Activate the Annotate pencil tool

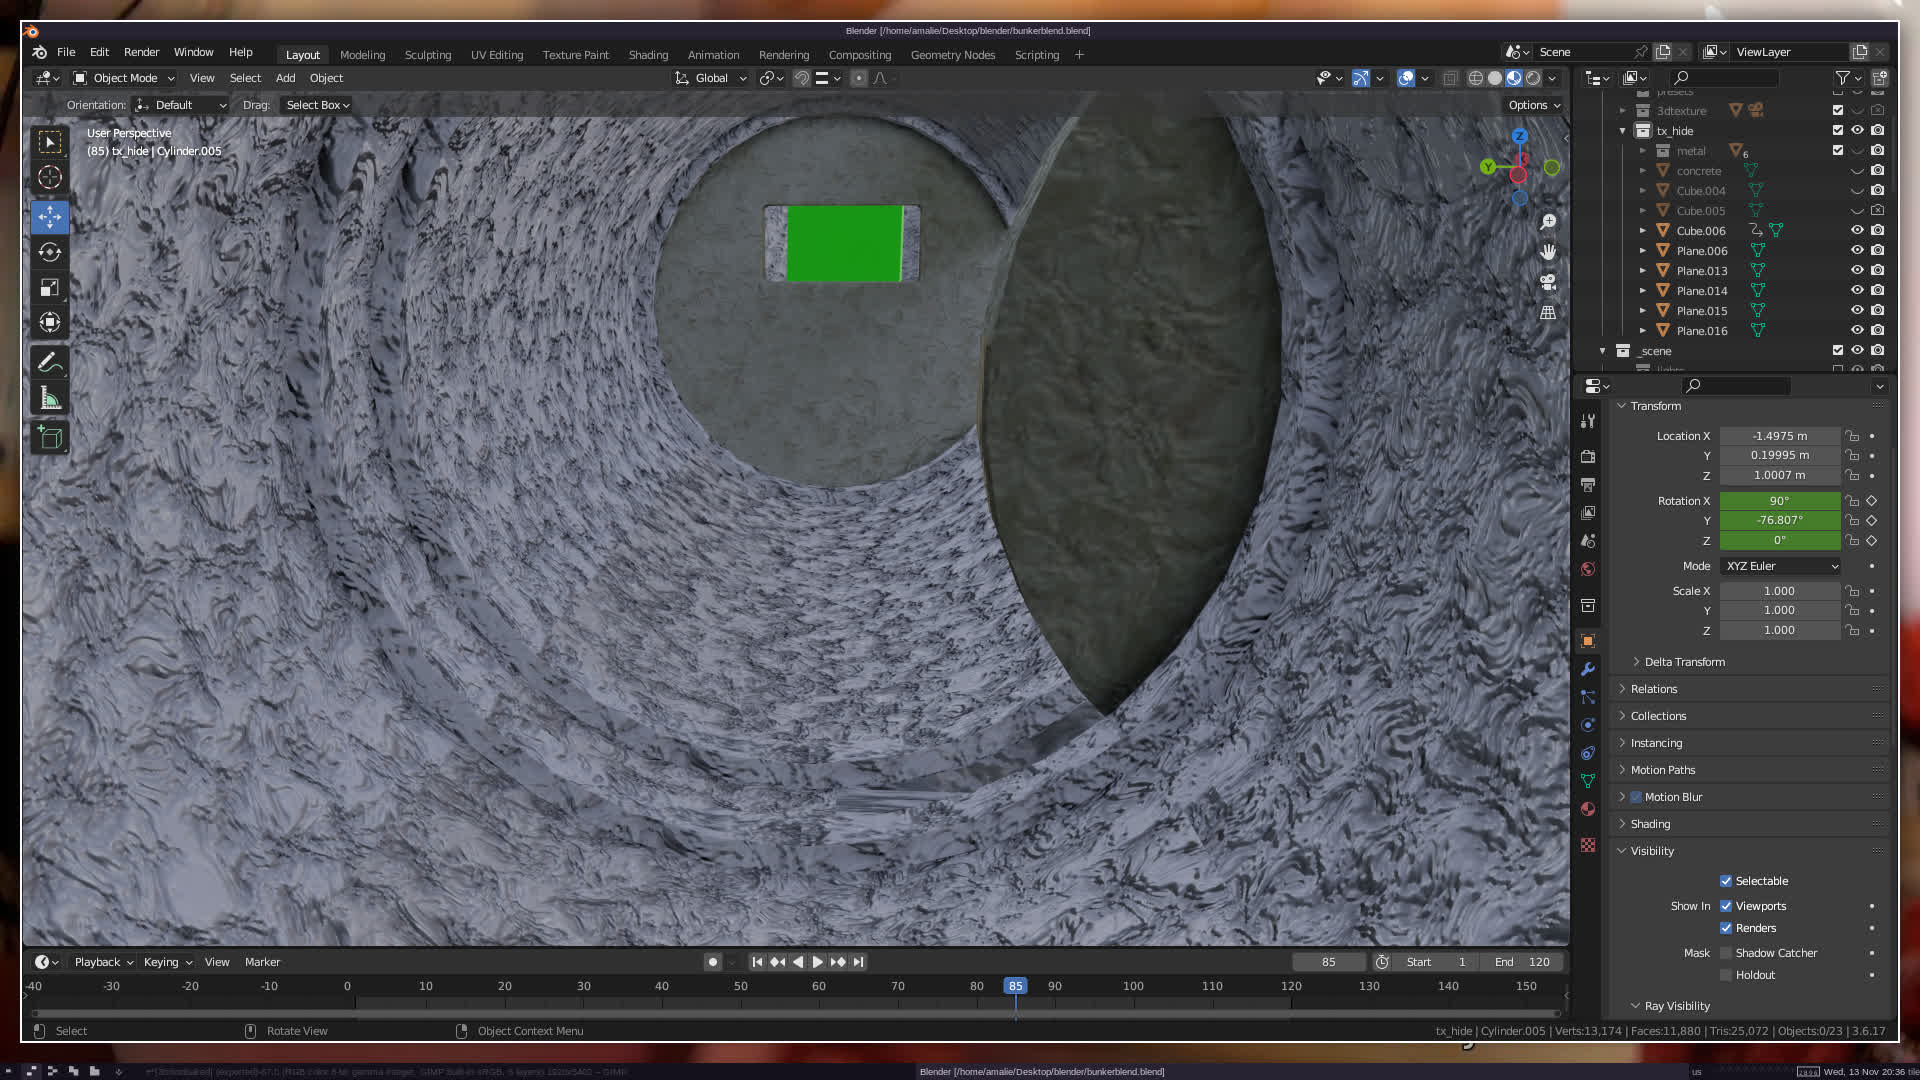point(50,362)
